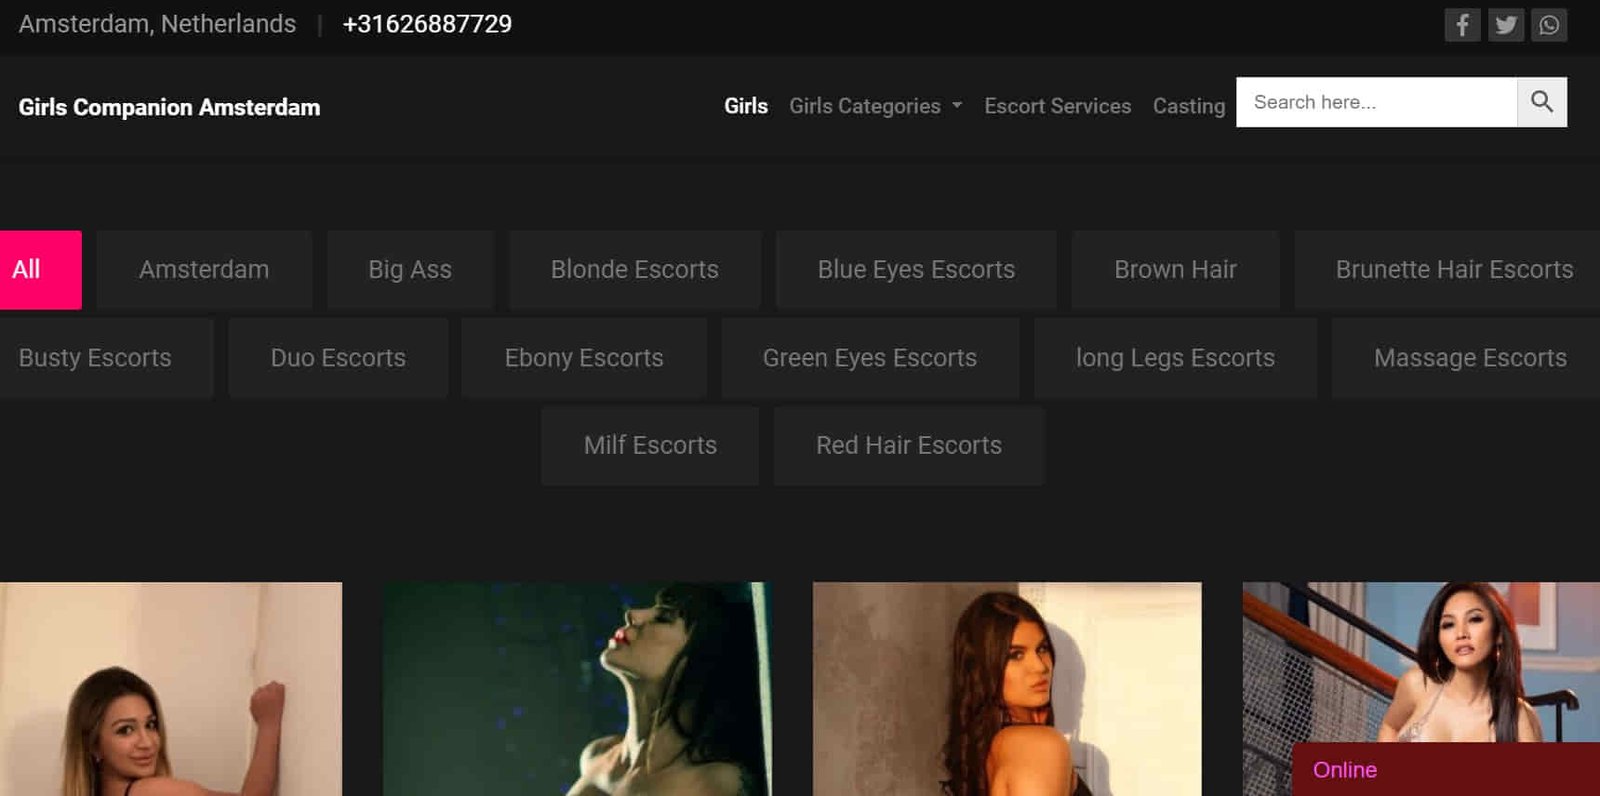Go to the Casting page
This screenshot has width=1600, height=796.
(1188, 106)
